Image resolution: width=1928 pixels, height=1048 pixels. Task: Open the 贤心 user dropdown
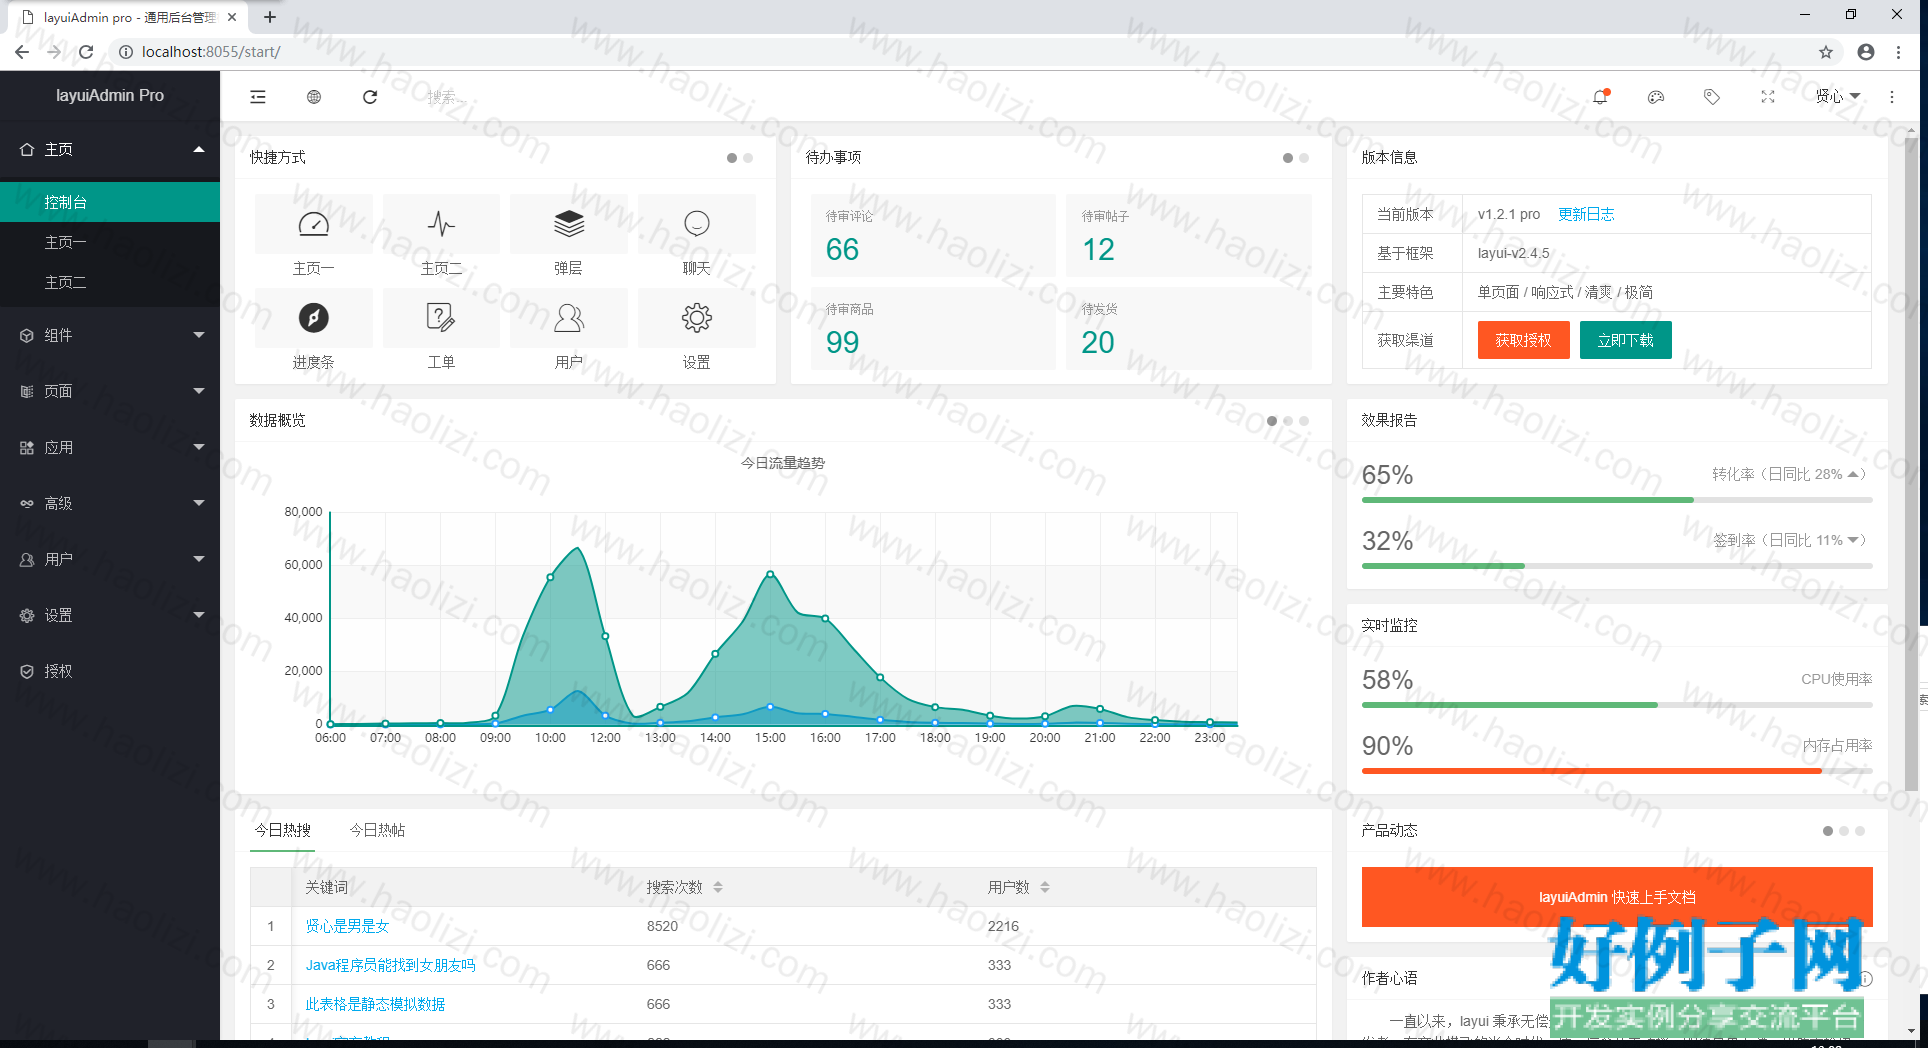(1838, 96)
